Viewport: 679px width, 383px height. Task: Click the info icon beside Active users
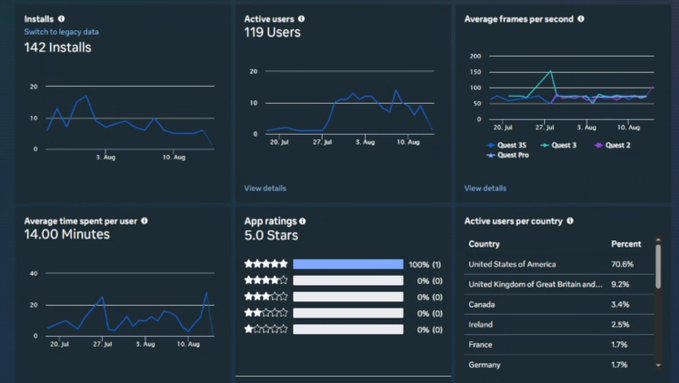[x=301, y=19]
